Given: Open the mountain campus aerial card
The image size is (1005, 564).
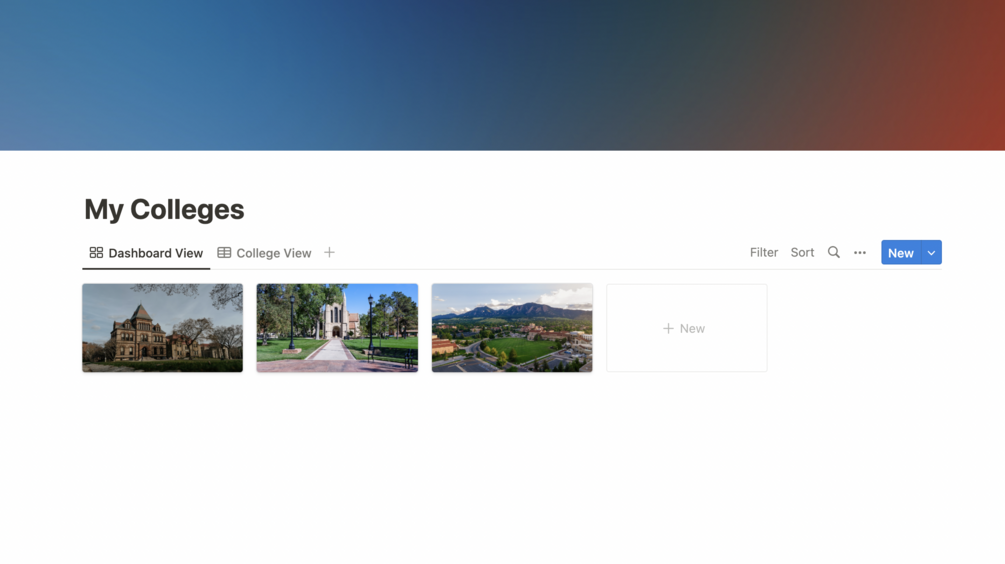Looking at the screenshot, I should click(x=512, y=328).
